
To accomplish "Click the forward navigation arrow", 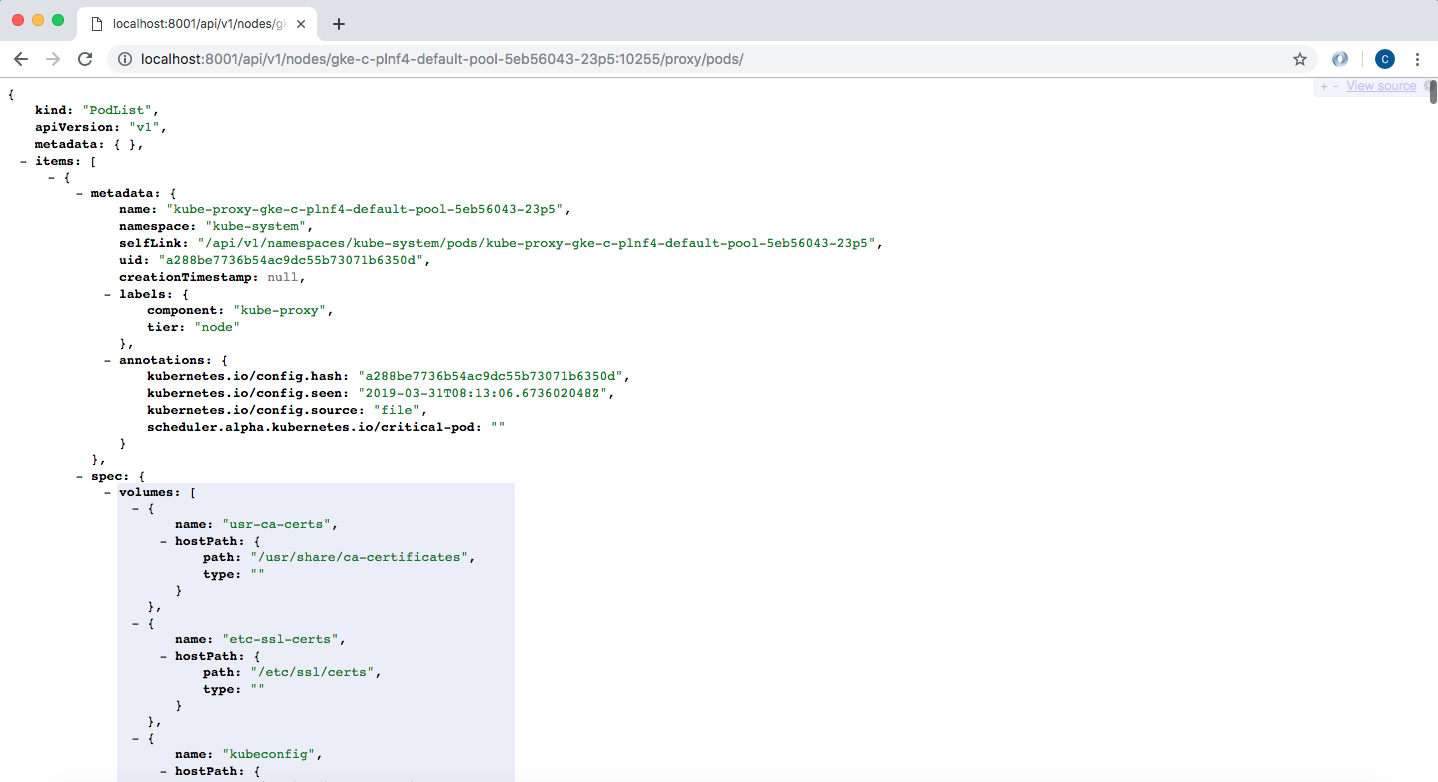I will pos(53,59).
